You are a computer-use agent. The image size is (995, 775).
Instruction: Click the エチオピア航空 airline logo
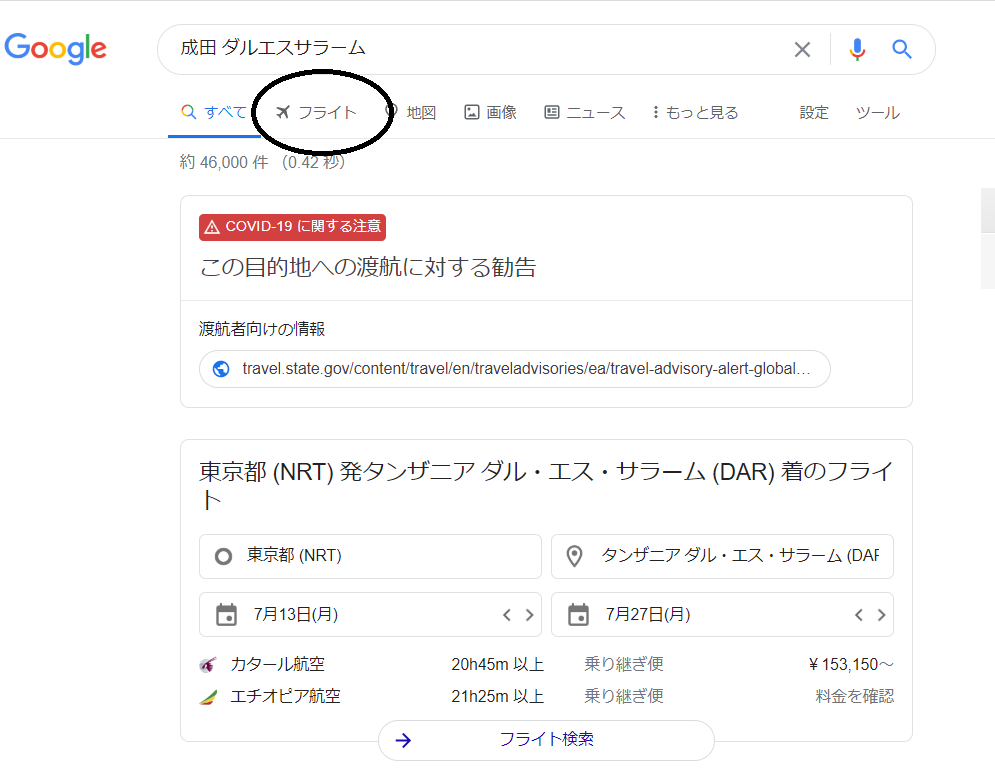click(x=208, y=697)
